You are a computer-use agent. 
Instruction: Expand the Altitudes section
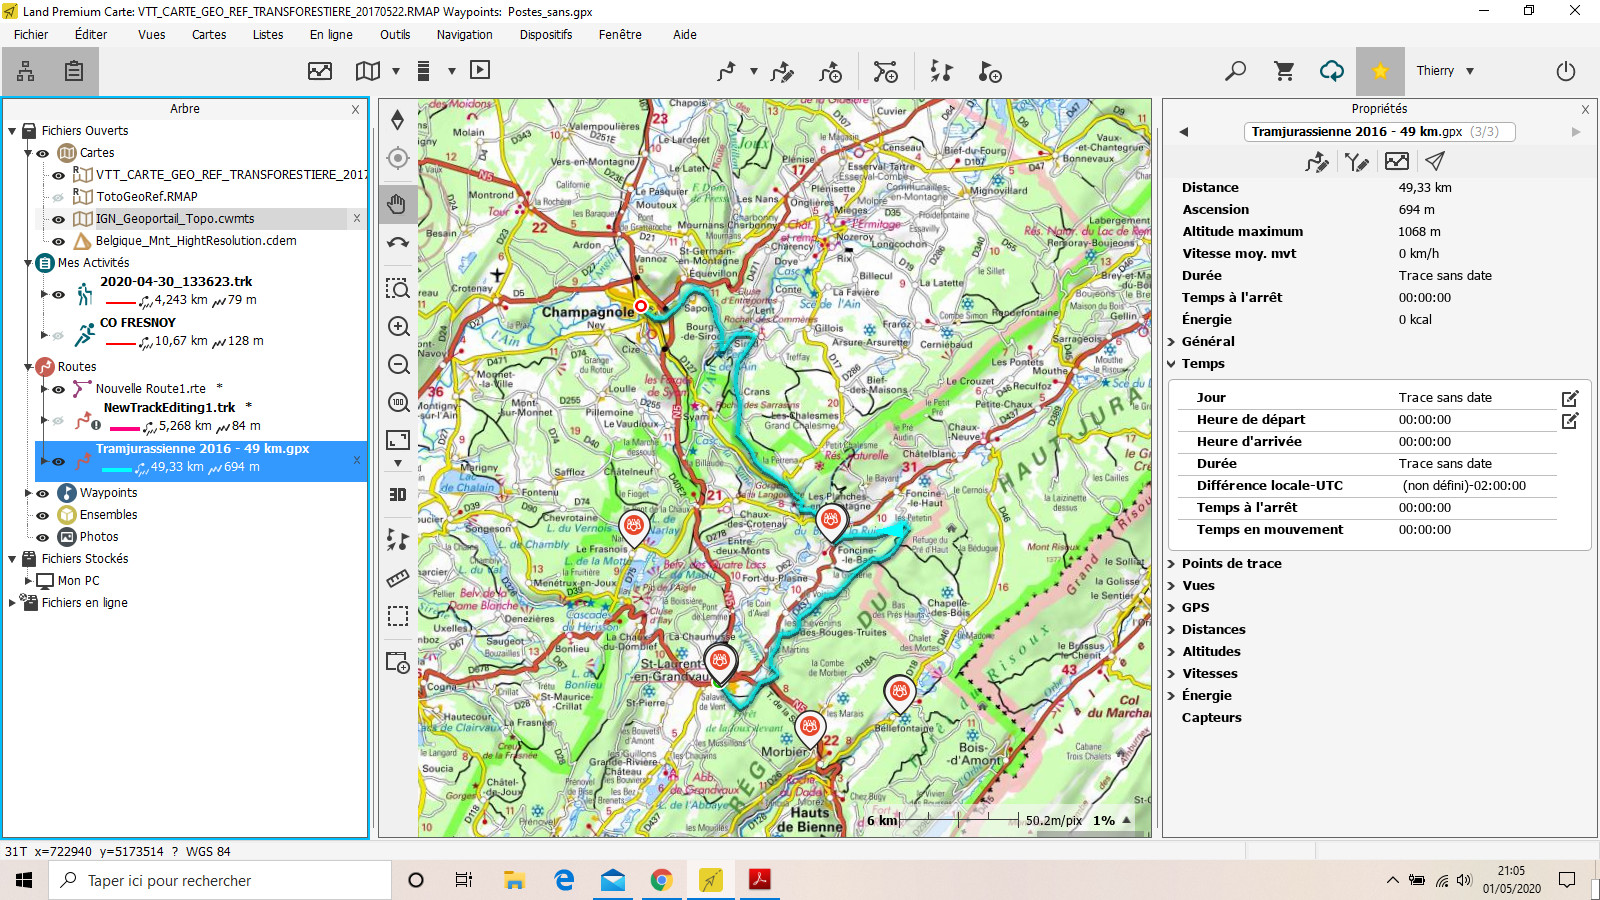tap(1172, 651)
